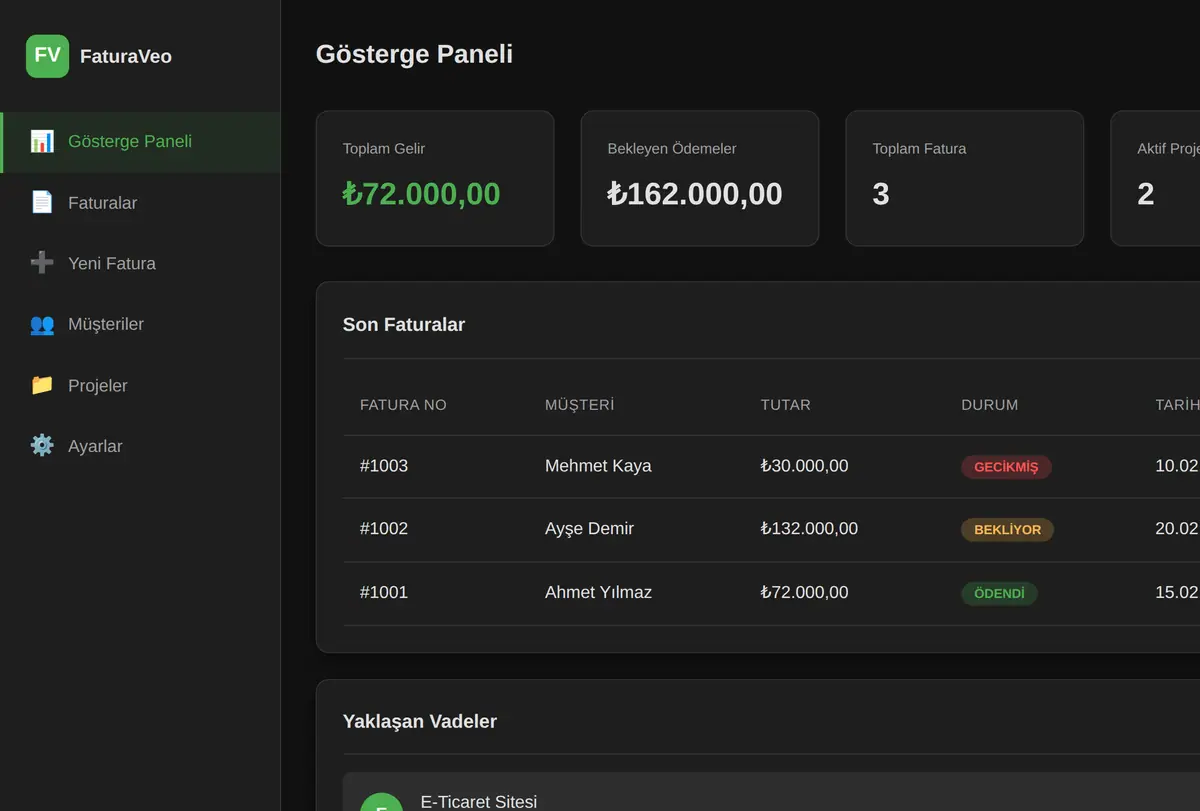Select the Bekleyen Ödemeler card
Image resolution: width=1200 pixels, height=811 pixels.
click(x=700, y=178)
